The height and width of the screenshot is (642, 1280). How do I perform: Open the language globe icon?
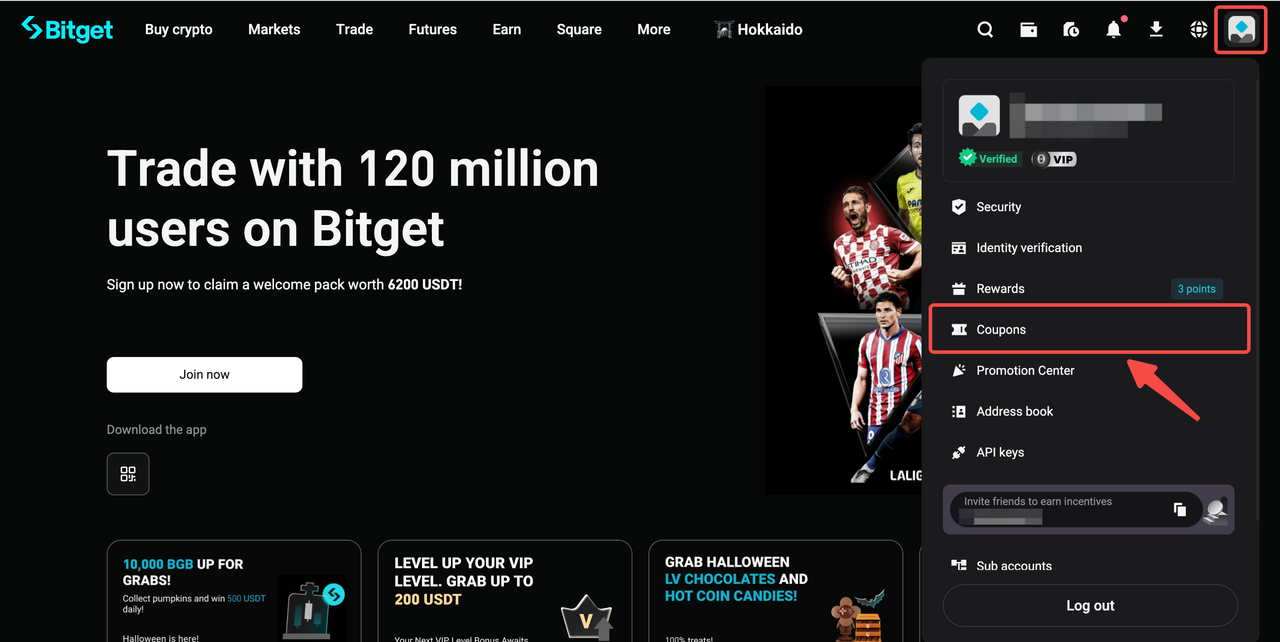point(1199,30)
